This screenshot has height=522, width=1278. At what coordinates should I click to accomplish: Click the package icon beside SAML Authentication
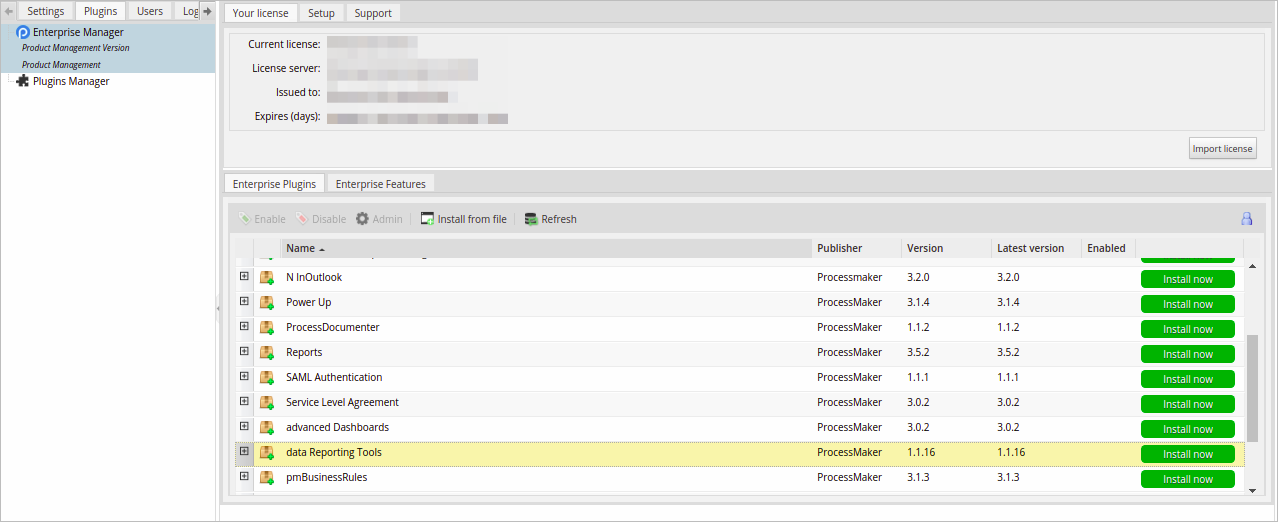point(267,378)
